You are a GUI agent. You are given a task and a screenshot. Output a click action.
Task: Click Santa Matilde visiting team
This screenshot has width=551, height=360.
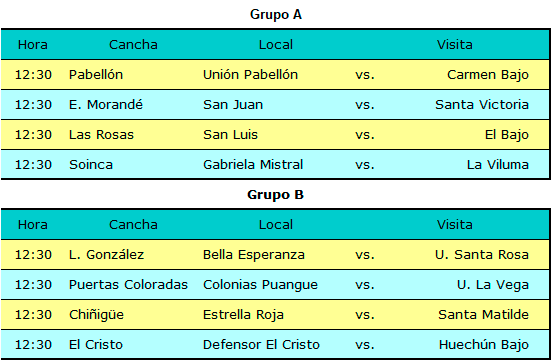483,315
